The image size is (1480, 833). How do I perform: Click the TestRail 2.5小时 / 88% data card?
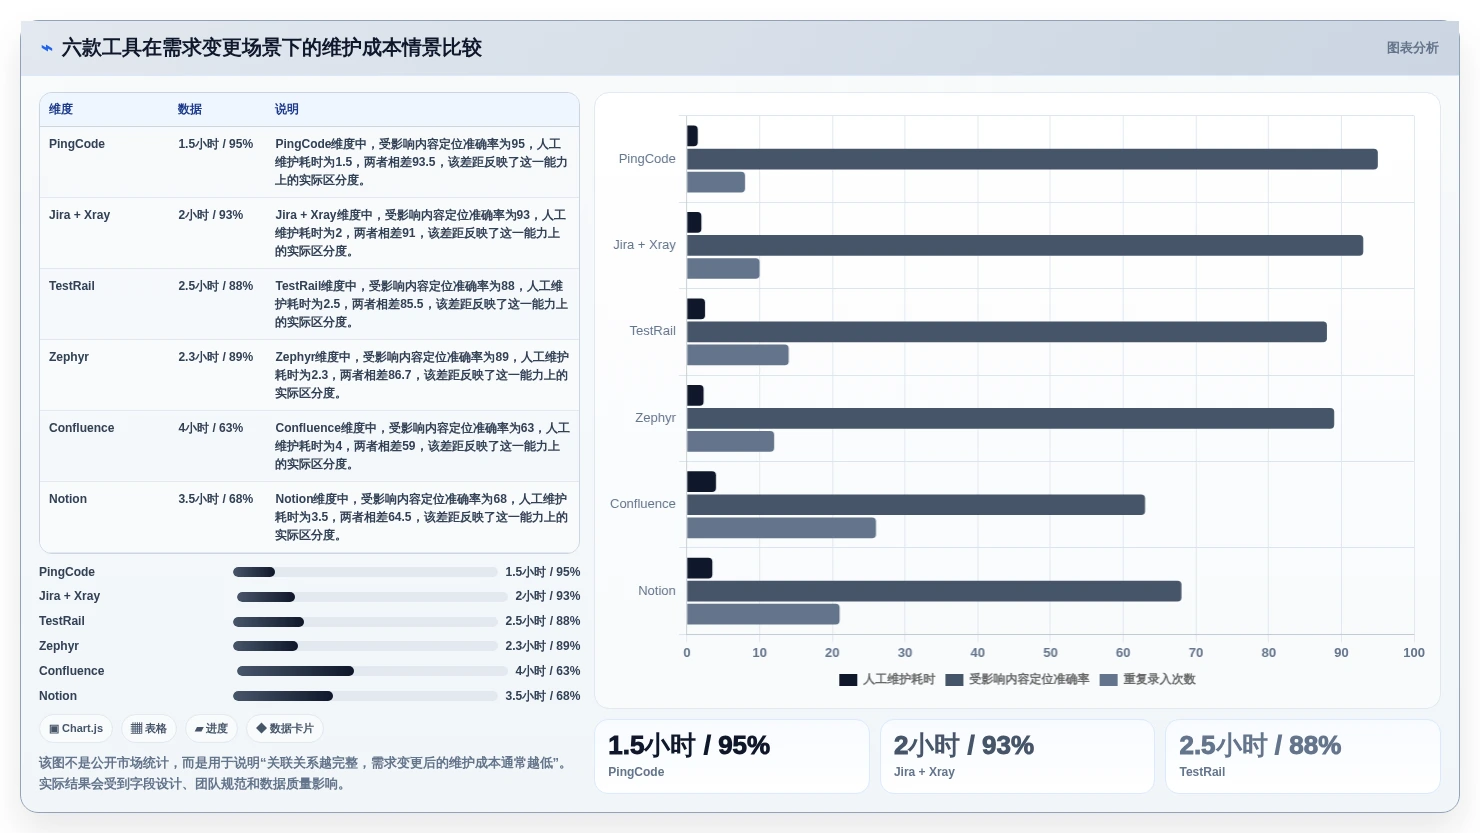click(1303, 757)
